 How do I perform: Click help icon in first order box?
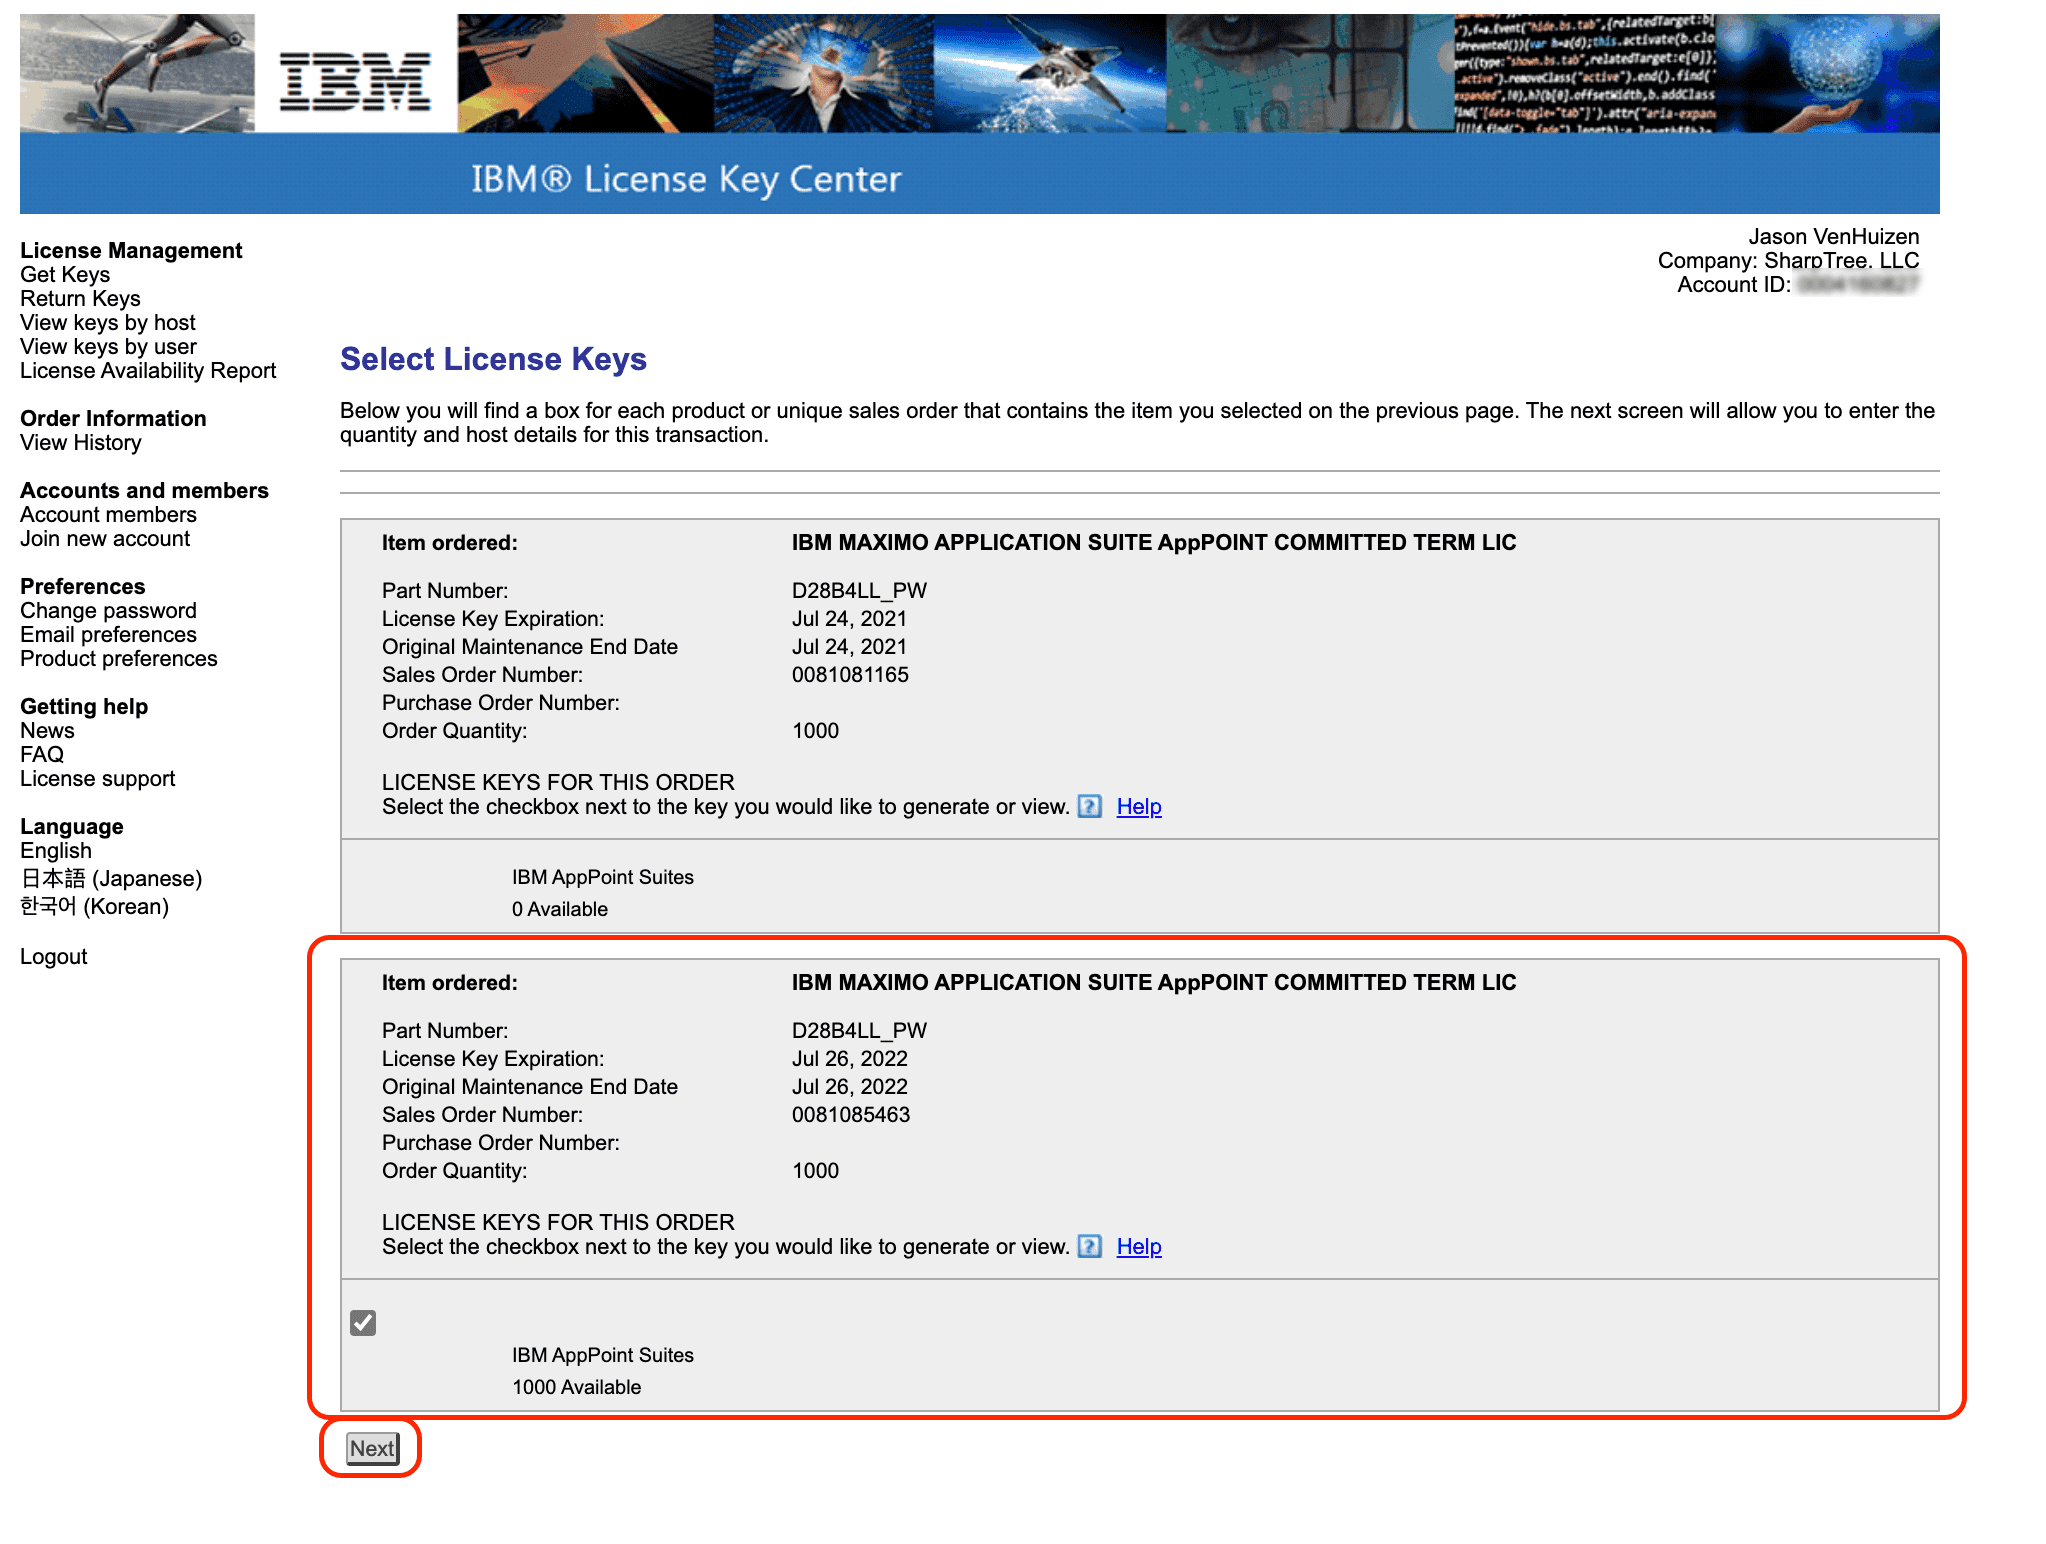(x=1089, y=806)
